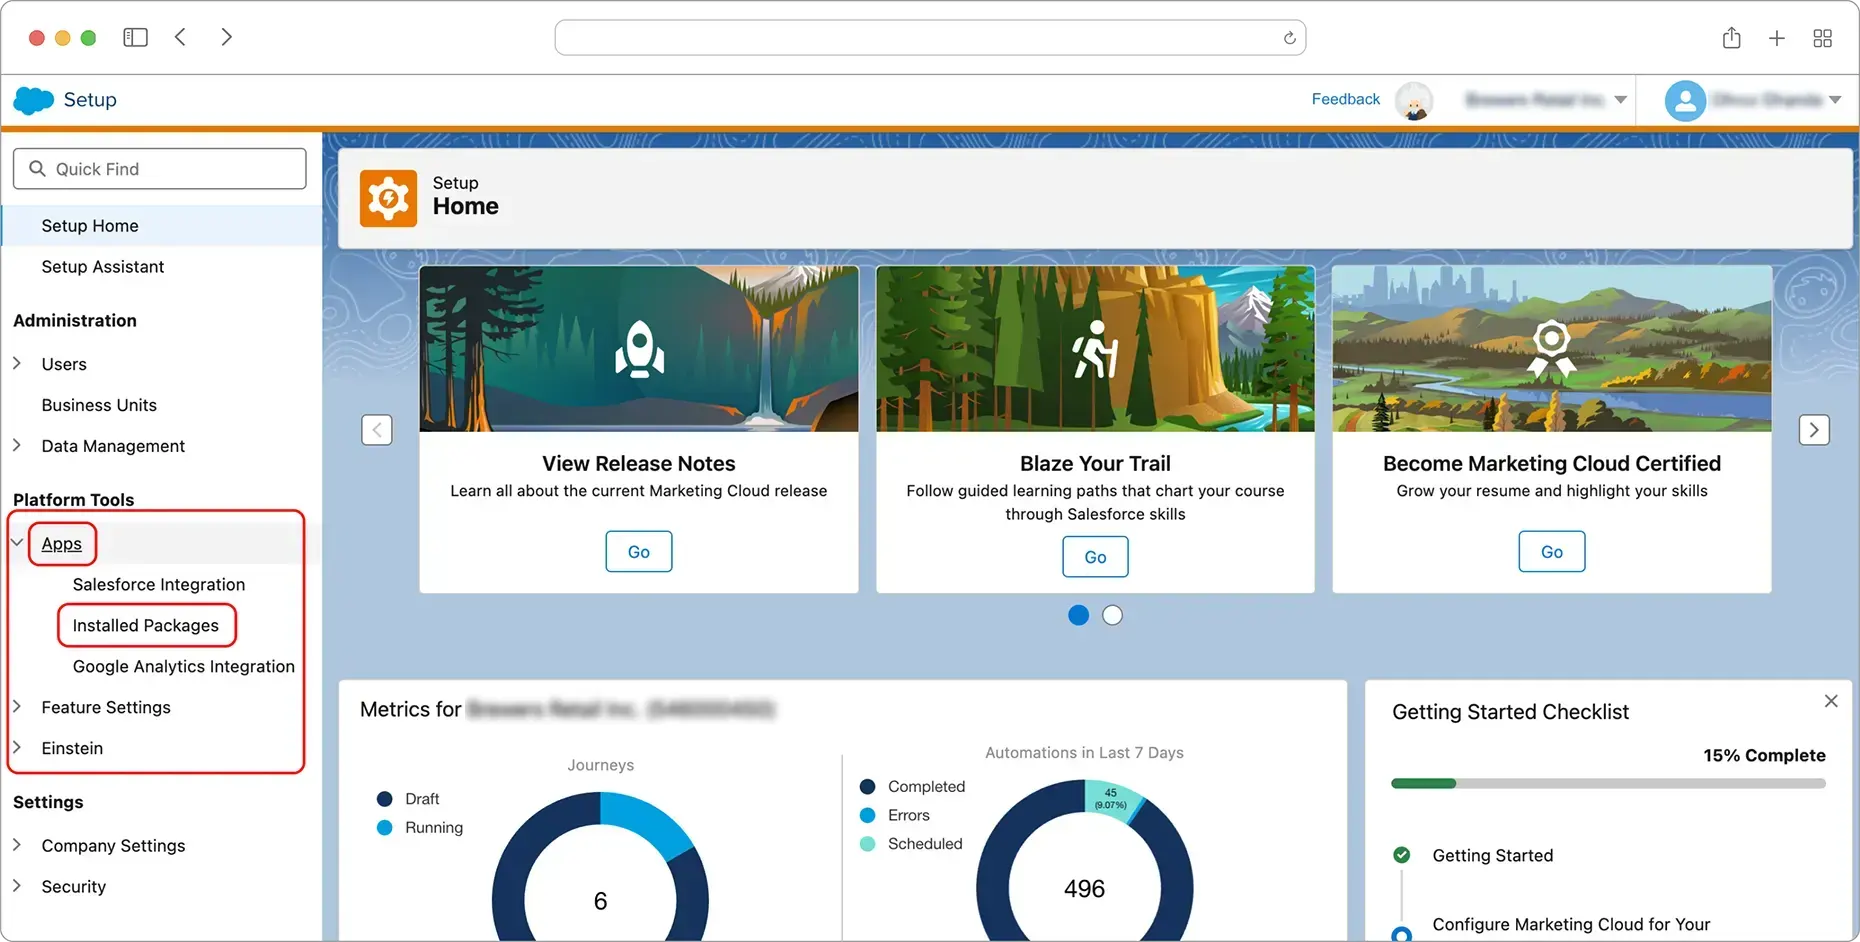The height and width of the screenshot is (942, 1860).
Task: Select the second carousel page dot
Action: click(1112, 615)
